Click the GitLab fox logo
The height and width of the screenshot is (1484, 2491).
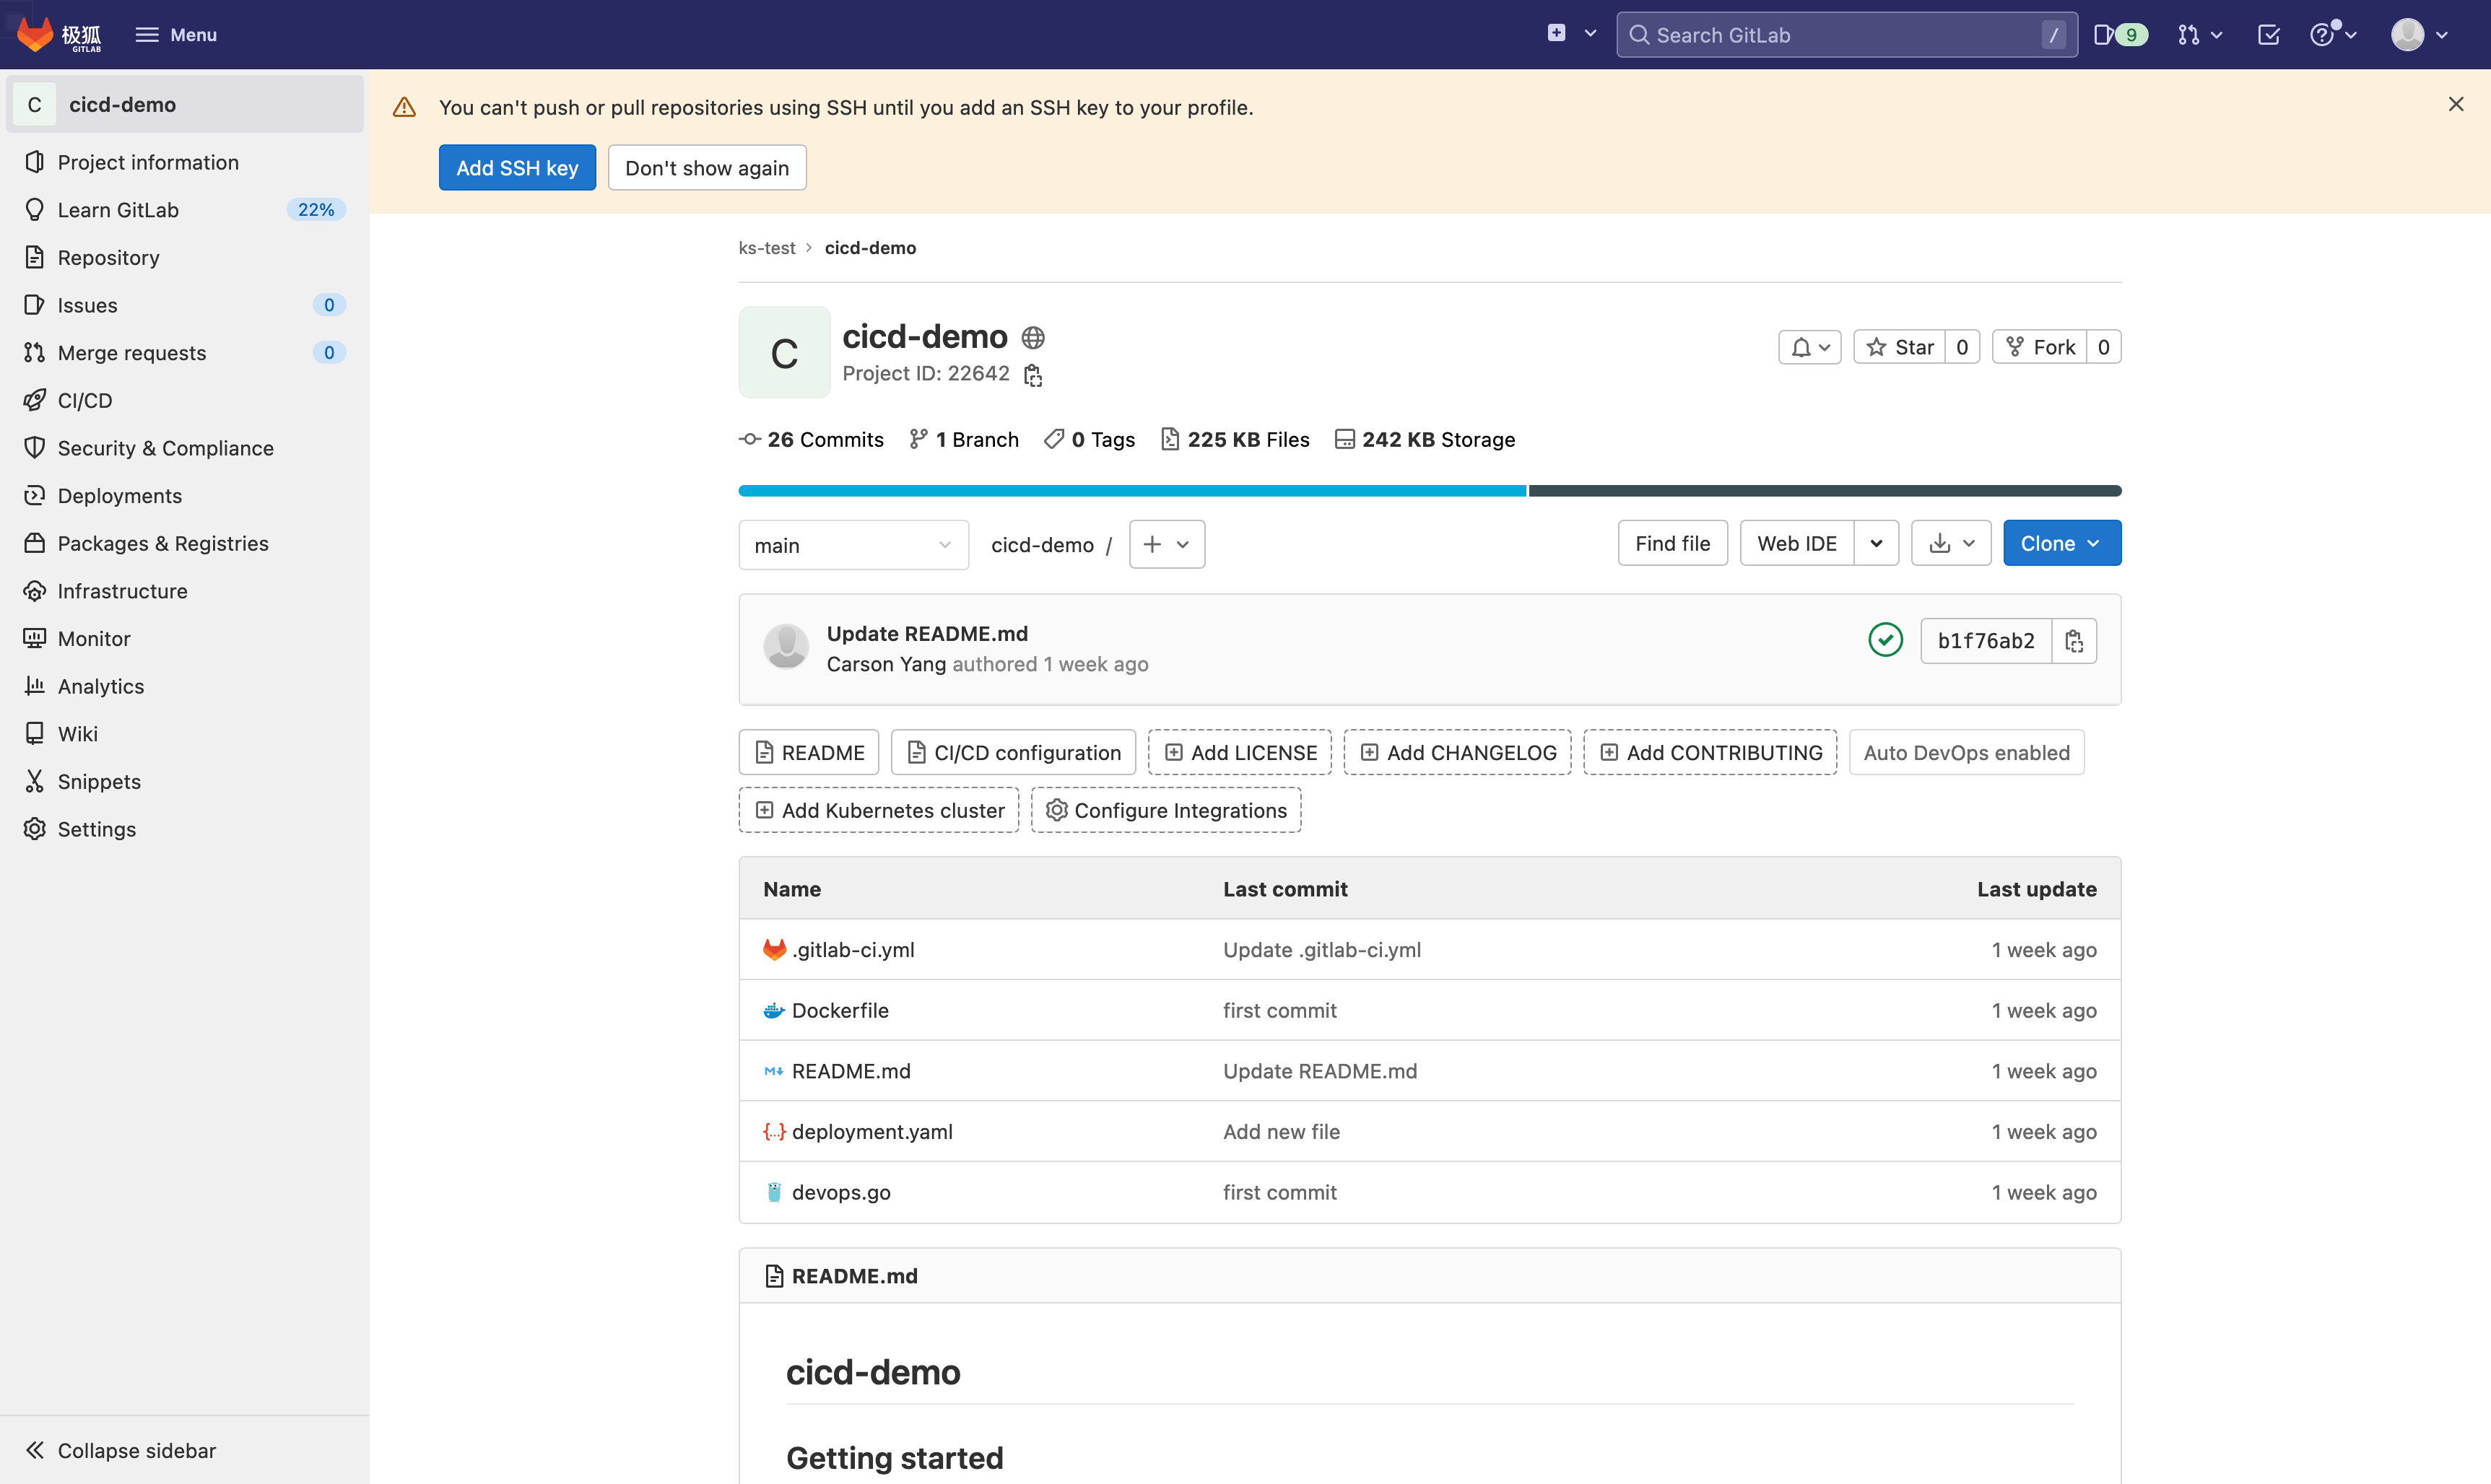[x=36, y=35]
